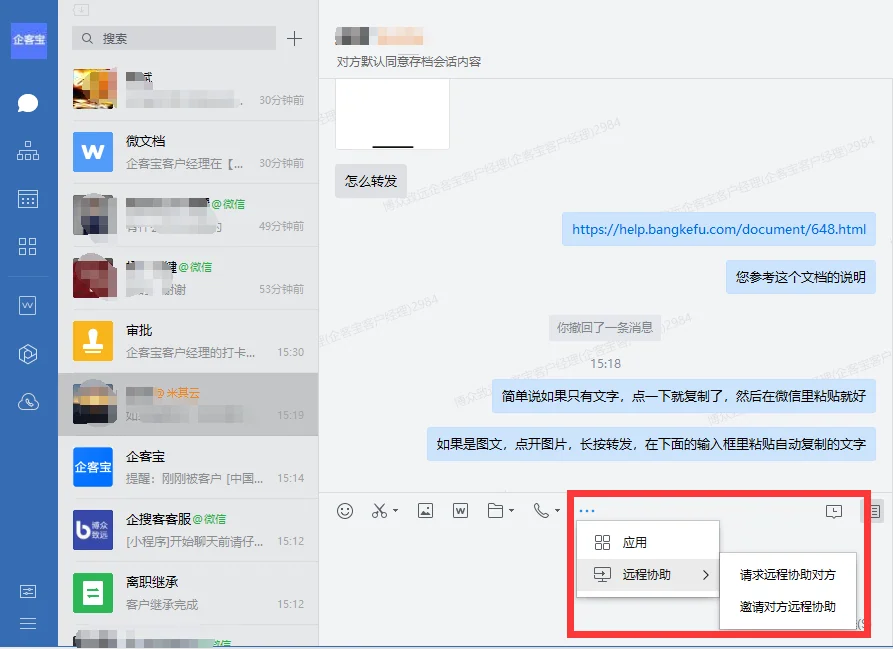This screenshot has width=893, height=649.
Task: Expand the call options dropdown arrow
Action: coord(557,511)
